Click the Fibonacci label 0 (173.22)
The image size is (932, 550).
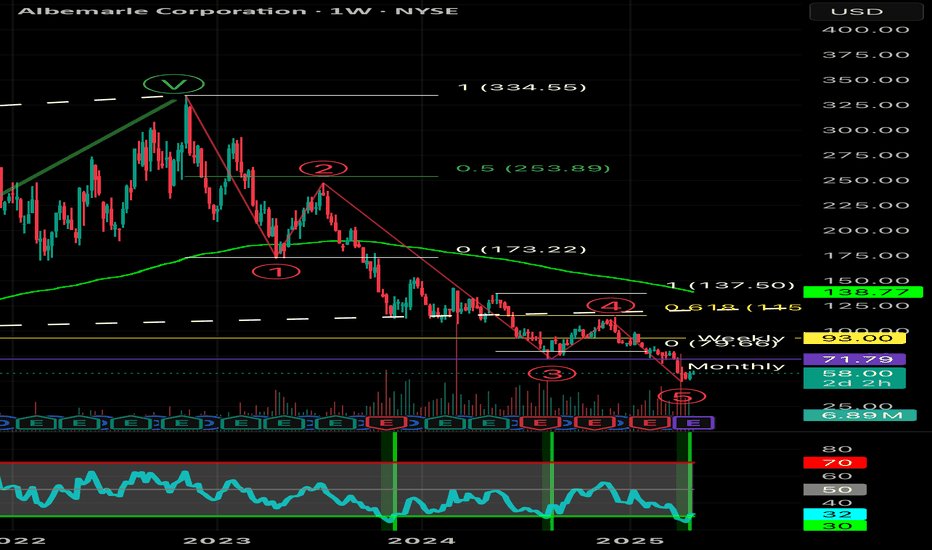click(521, 249)
